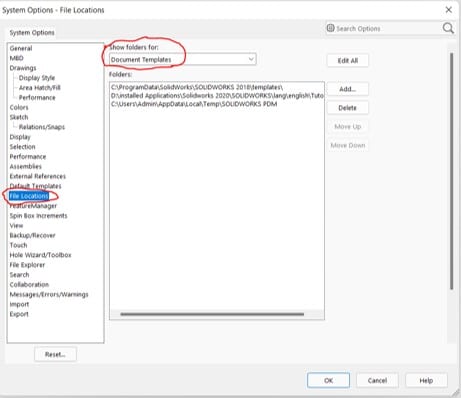This screenshot has height=398, width=461.
Task: Select Sketch in the options tree
Action: click(x=19, y=117)
